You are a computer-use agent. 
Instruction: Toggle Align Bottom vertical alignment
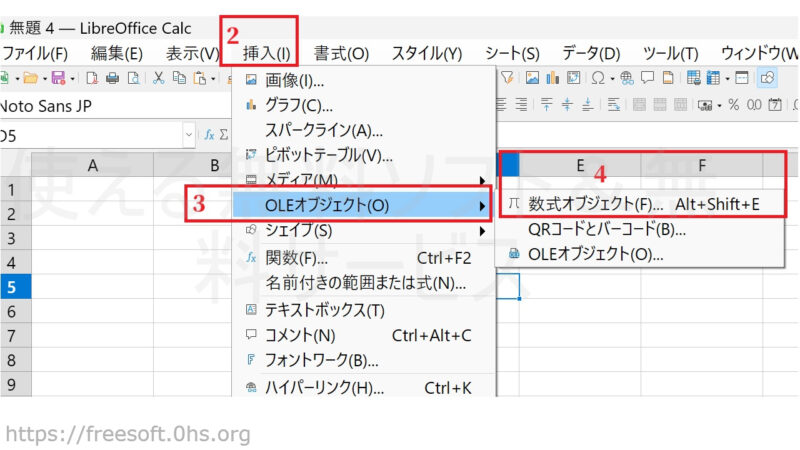tap(588, 105)
